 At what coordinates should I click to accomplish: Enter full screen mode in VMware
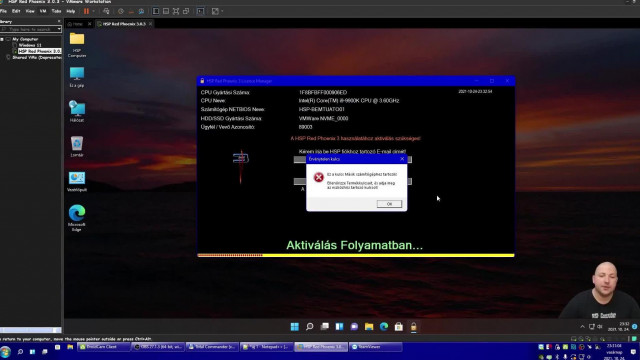coord(176,11)
